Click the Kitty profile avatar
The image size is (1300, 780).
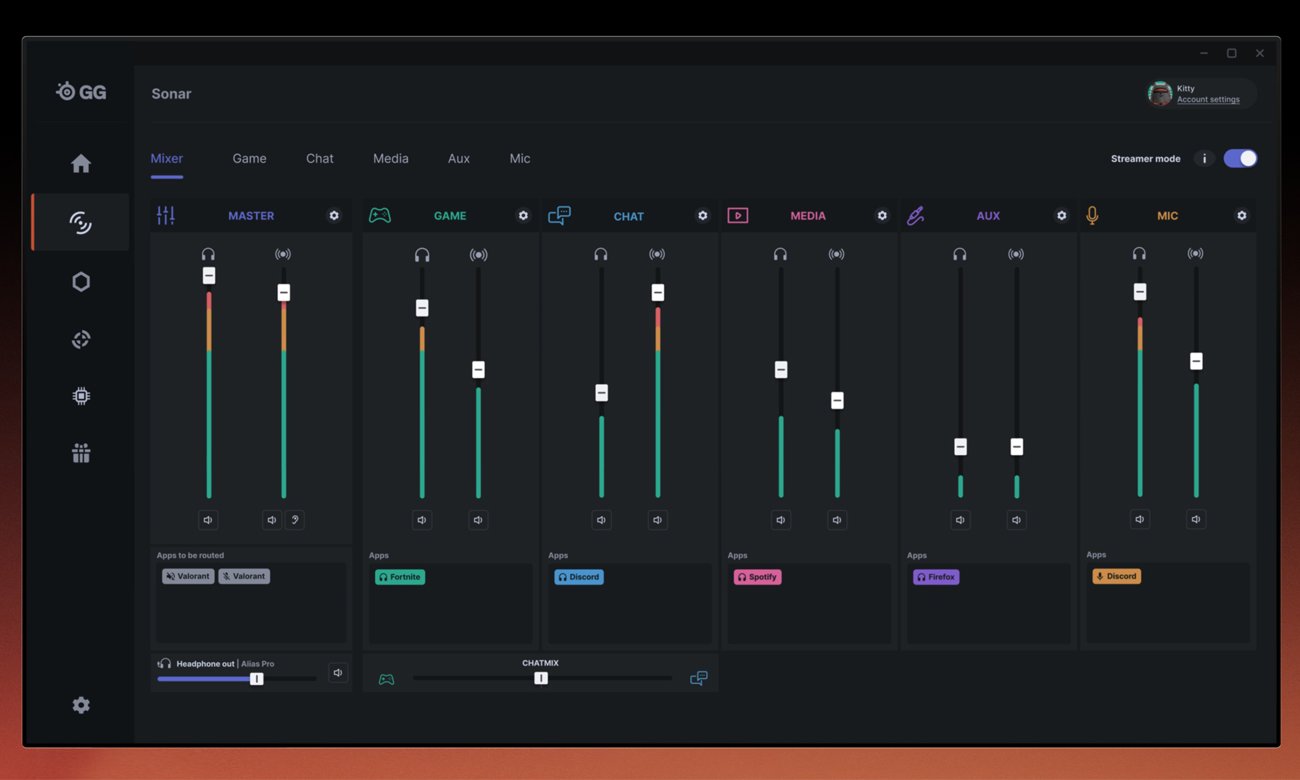(x=1160, y=94)
